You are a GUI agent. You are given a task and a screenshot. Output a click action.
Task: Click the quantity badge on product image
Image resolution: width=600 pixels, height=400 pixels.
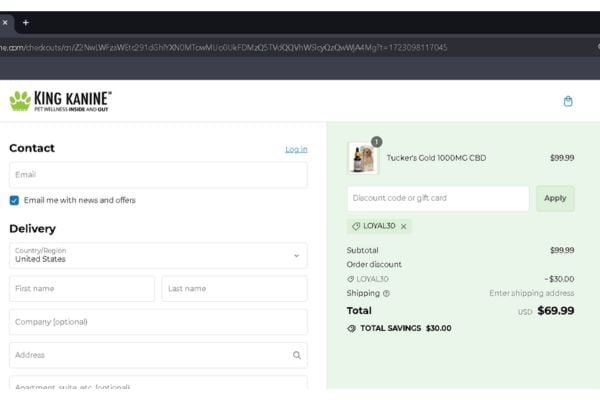coord(377,142)
